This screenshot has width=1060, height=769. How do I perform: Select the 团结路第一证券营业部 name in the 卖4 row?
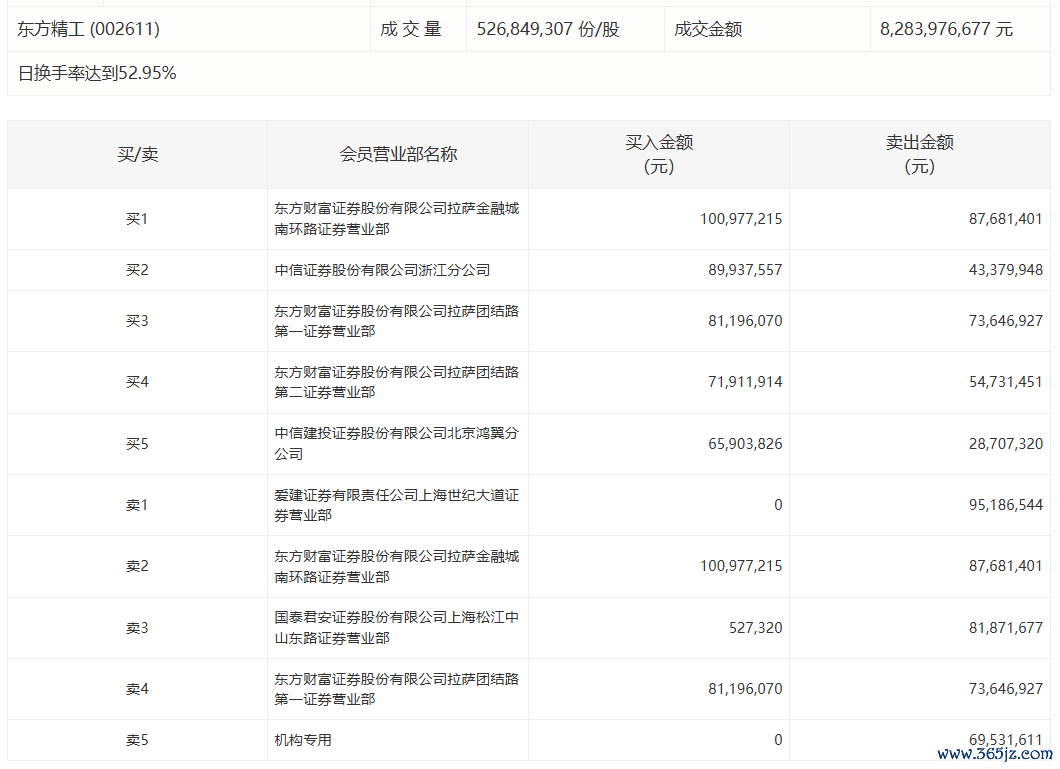(397, 689)
